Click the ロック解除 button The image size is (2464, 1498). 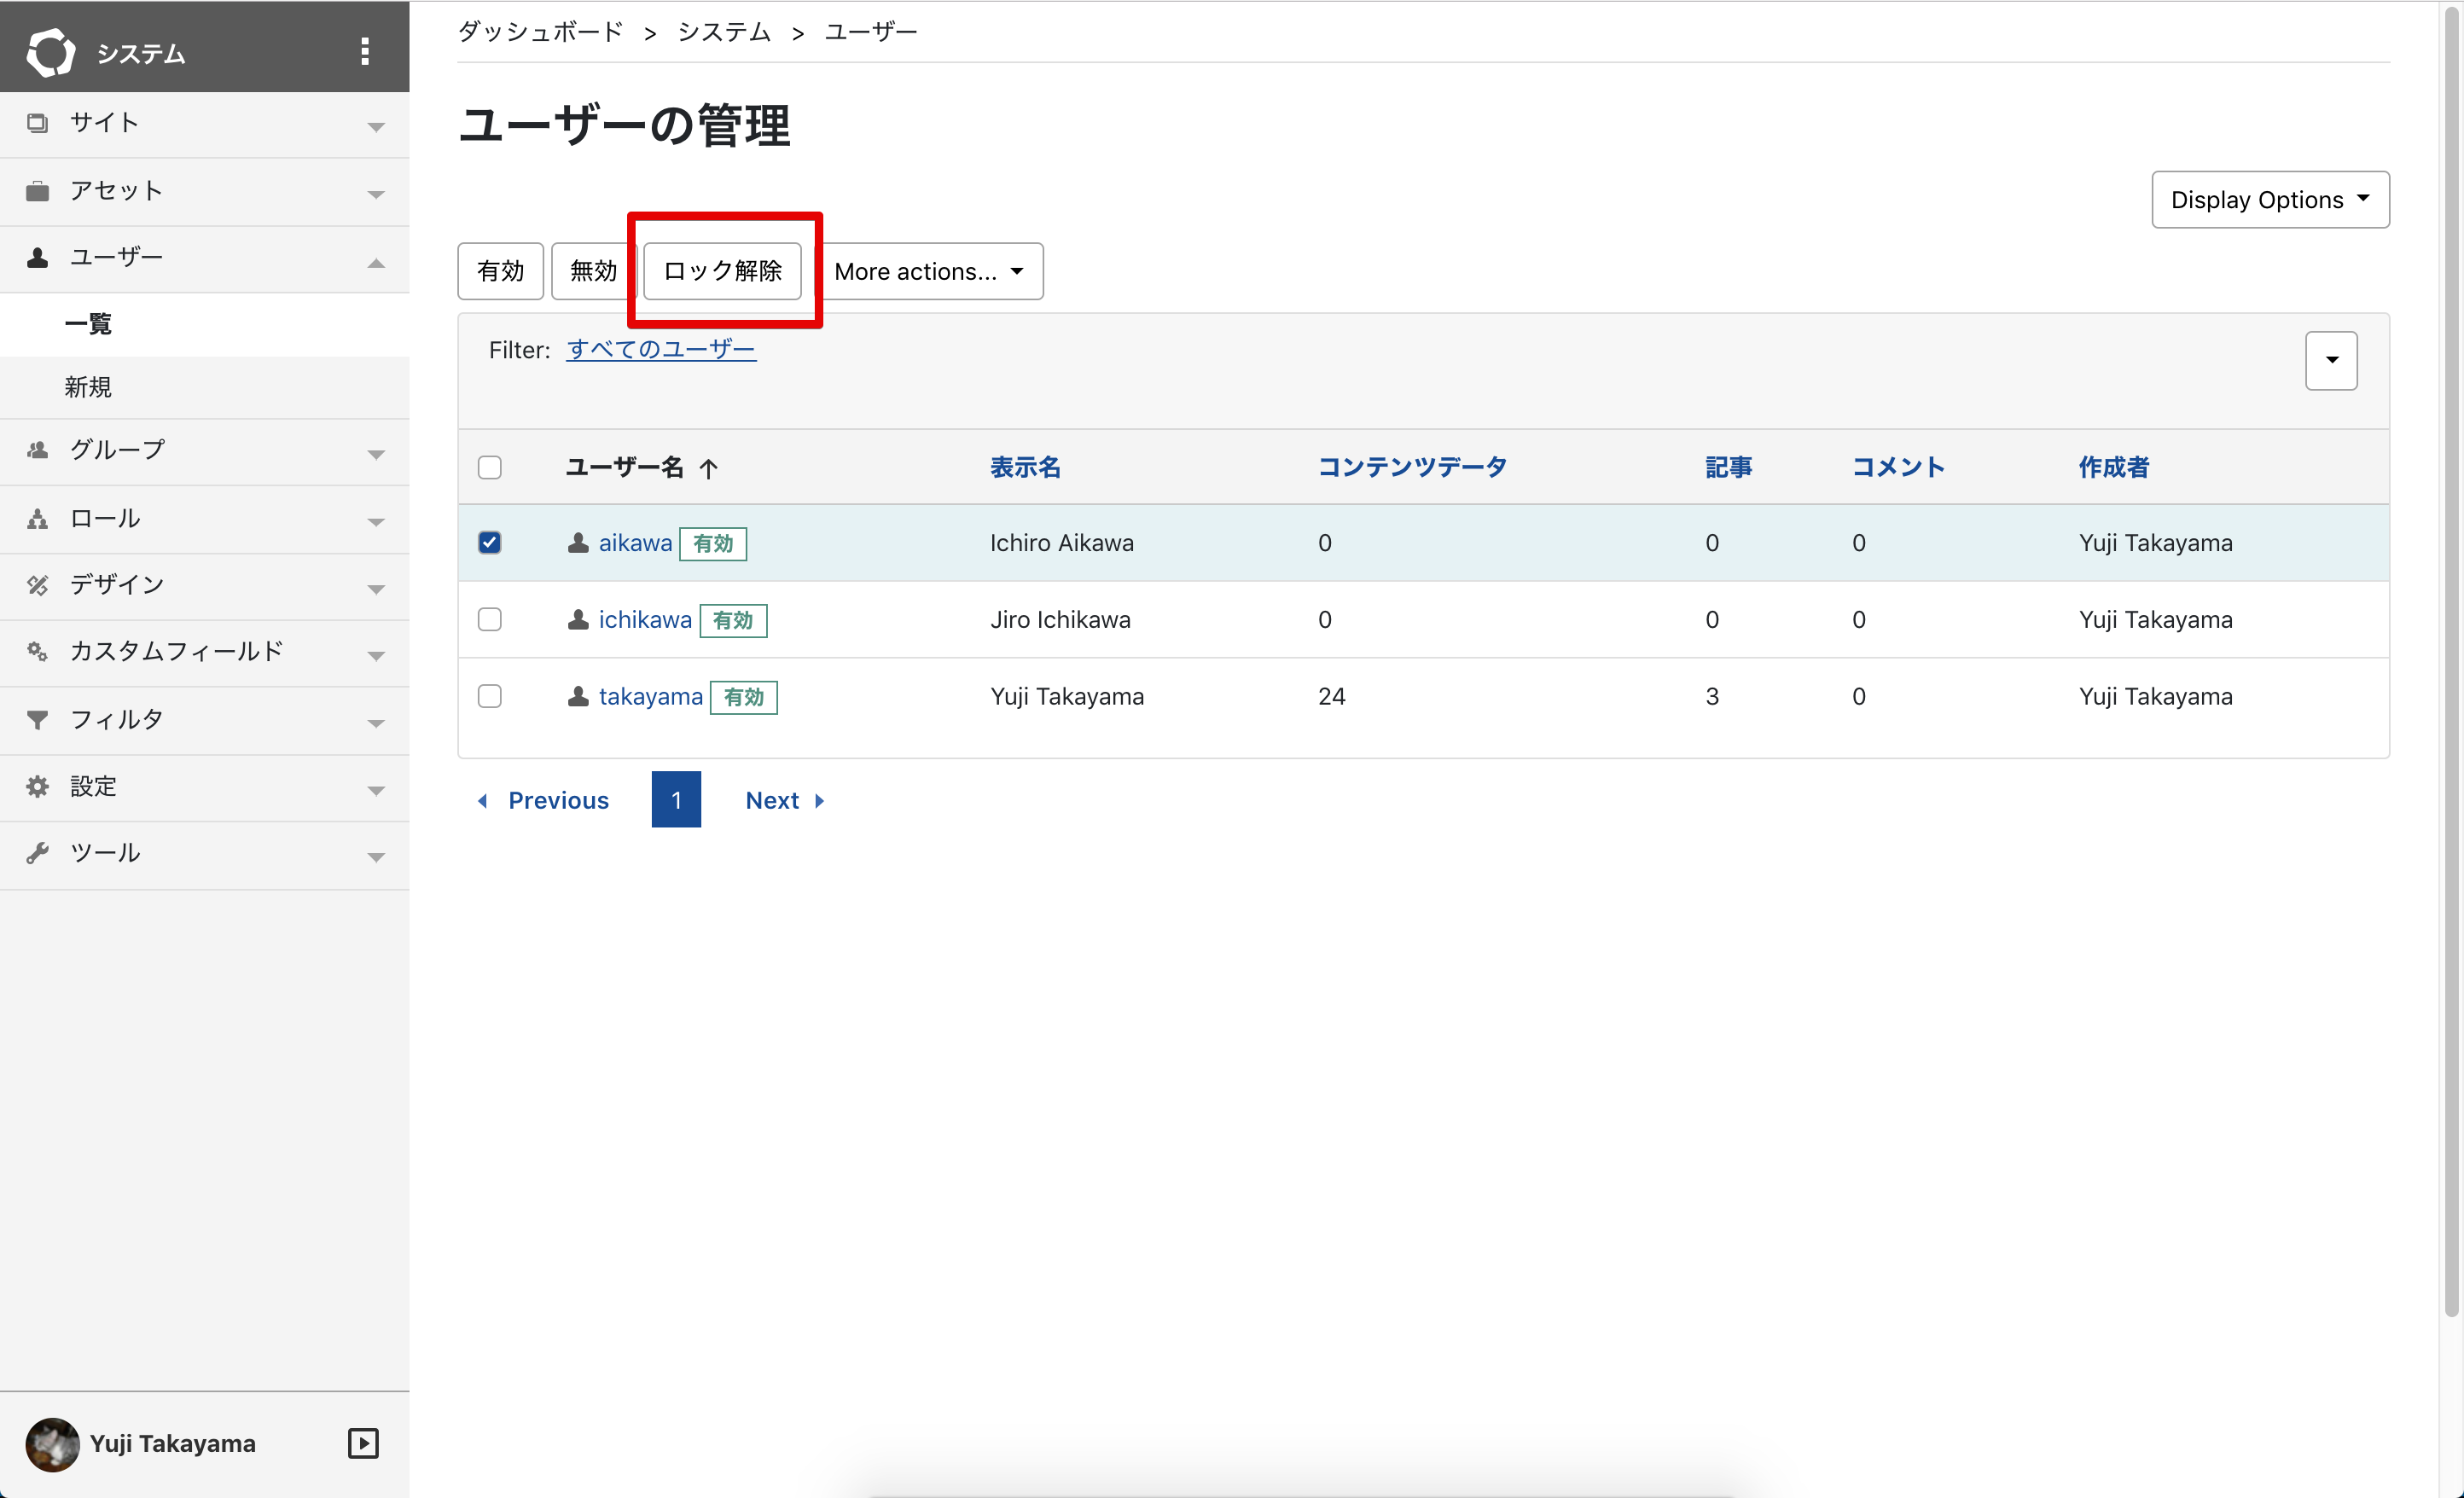point(722,271)
